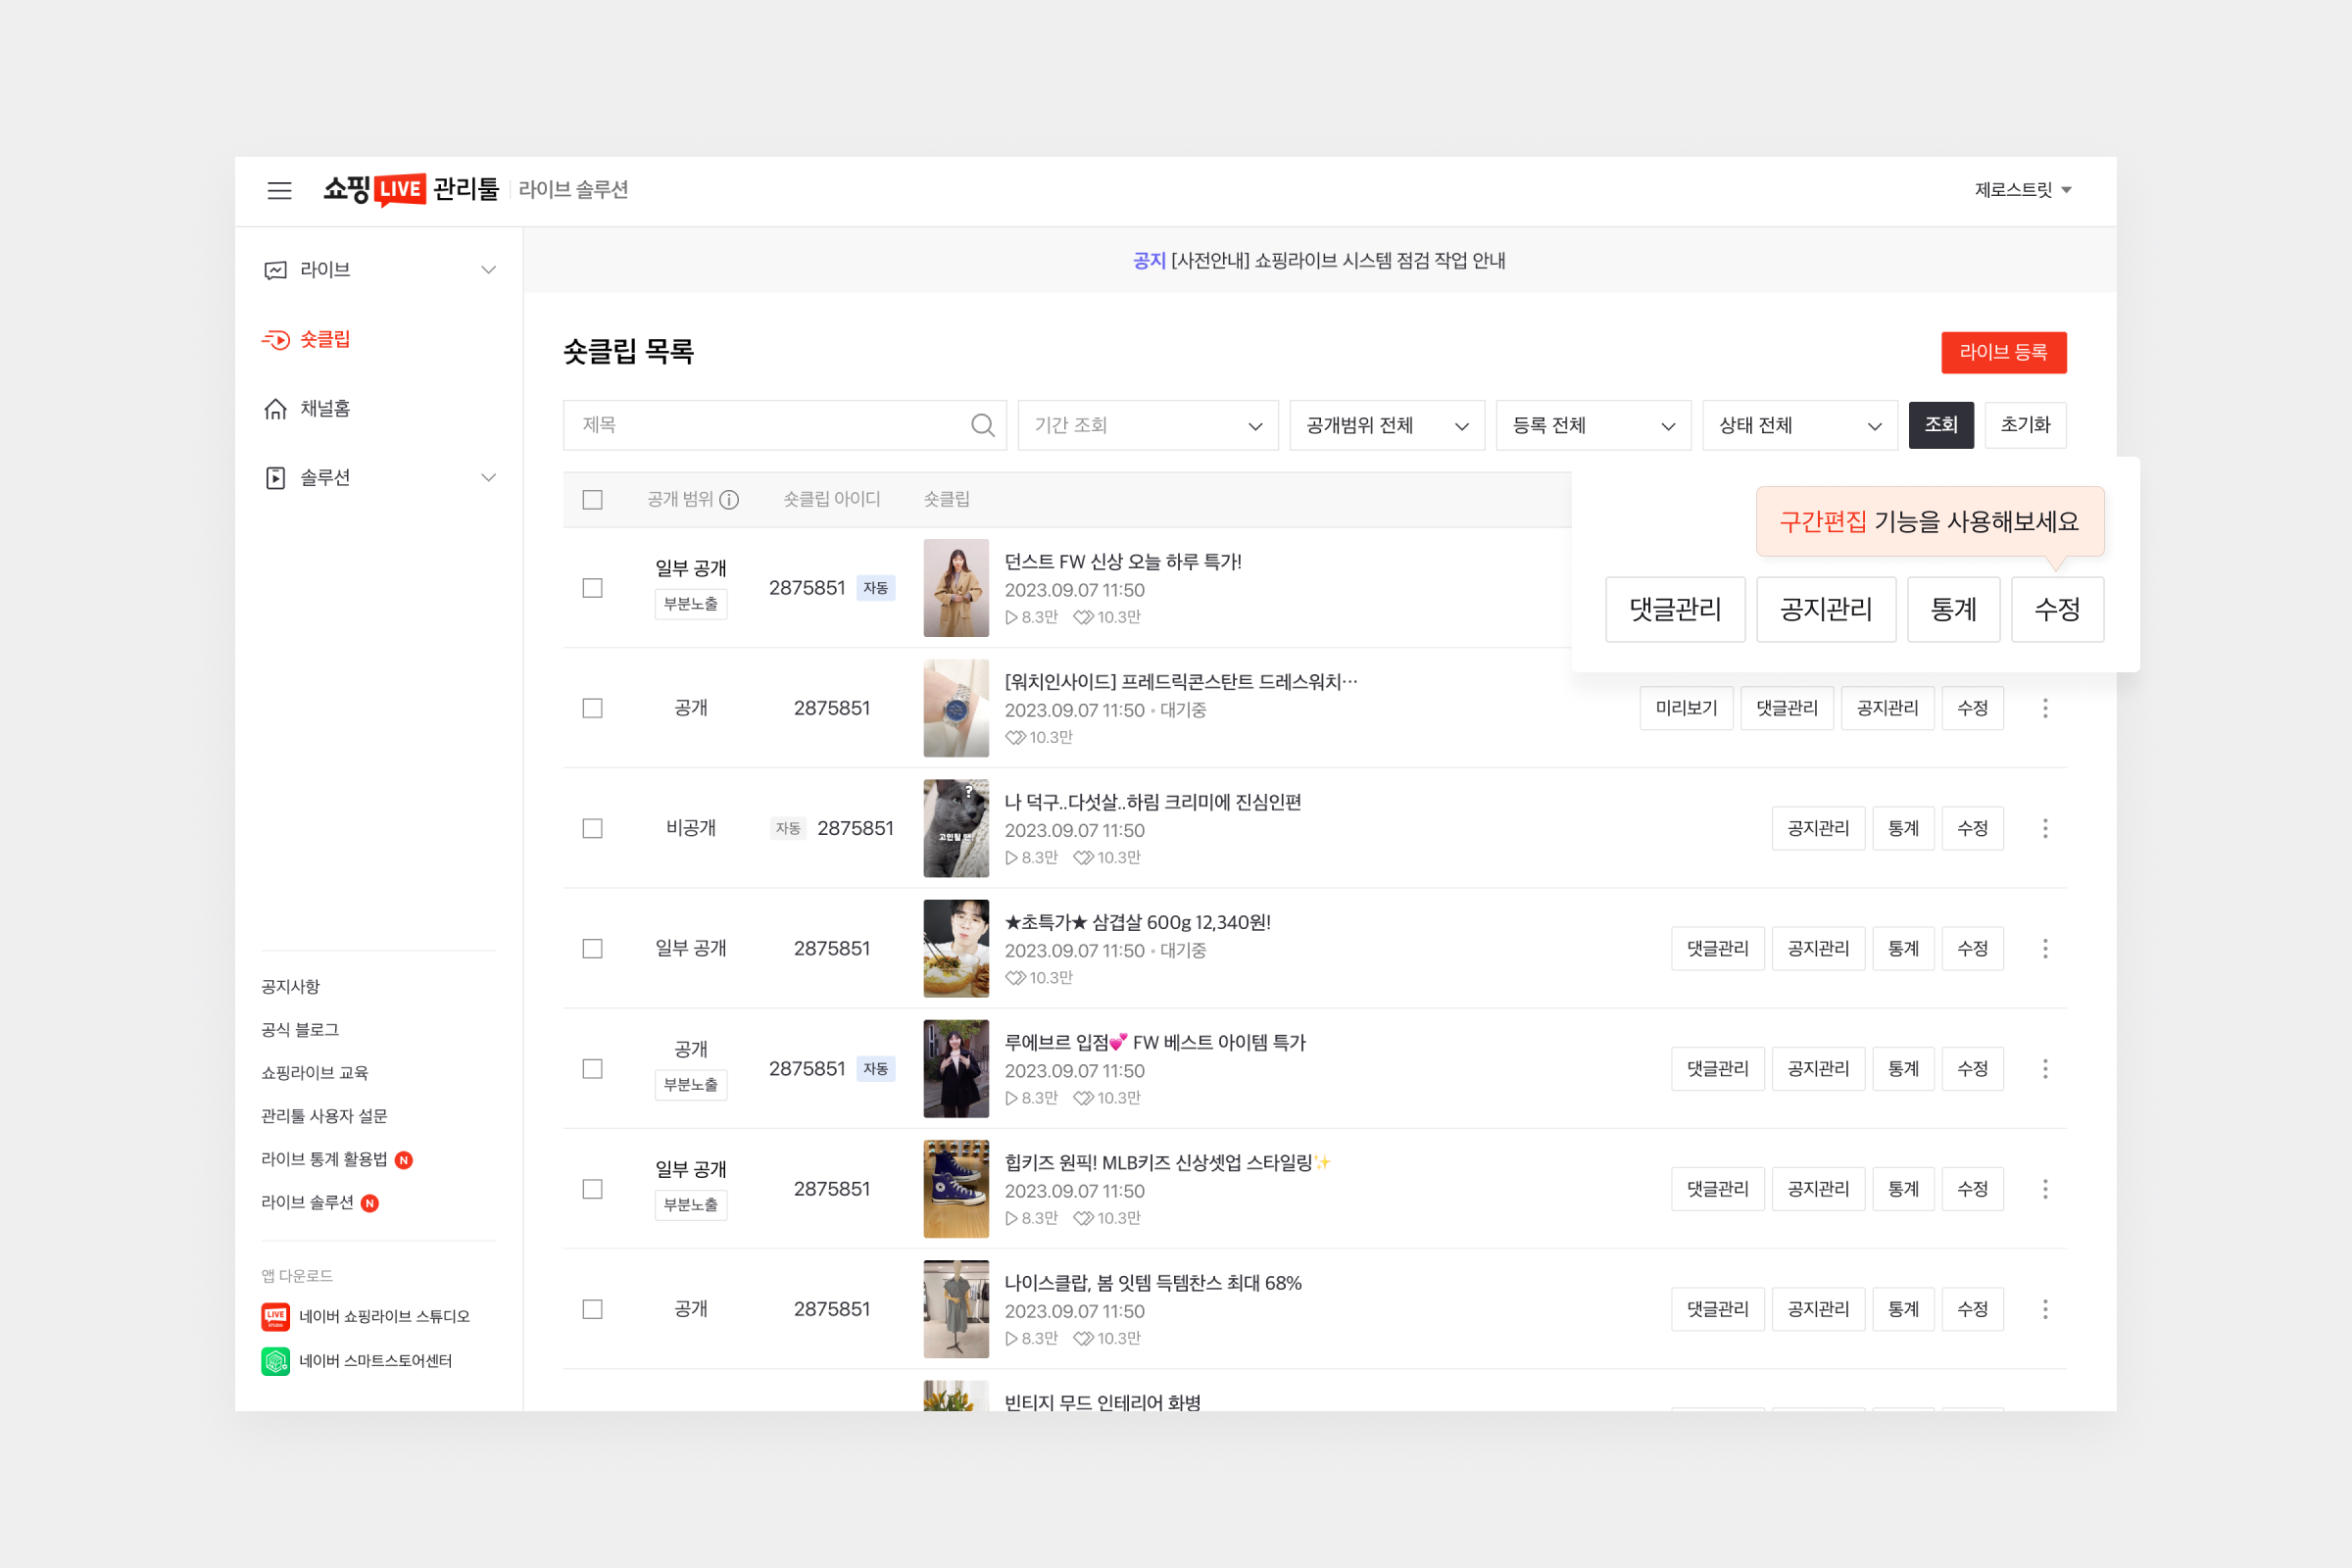This screenshot has height=1568, width=2352.
Task: Expand the 공개범위 전체 dropdown
Action: click(x=1386, y=426)
